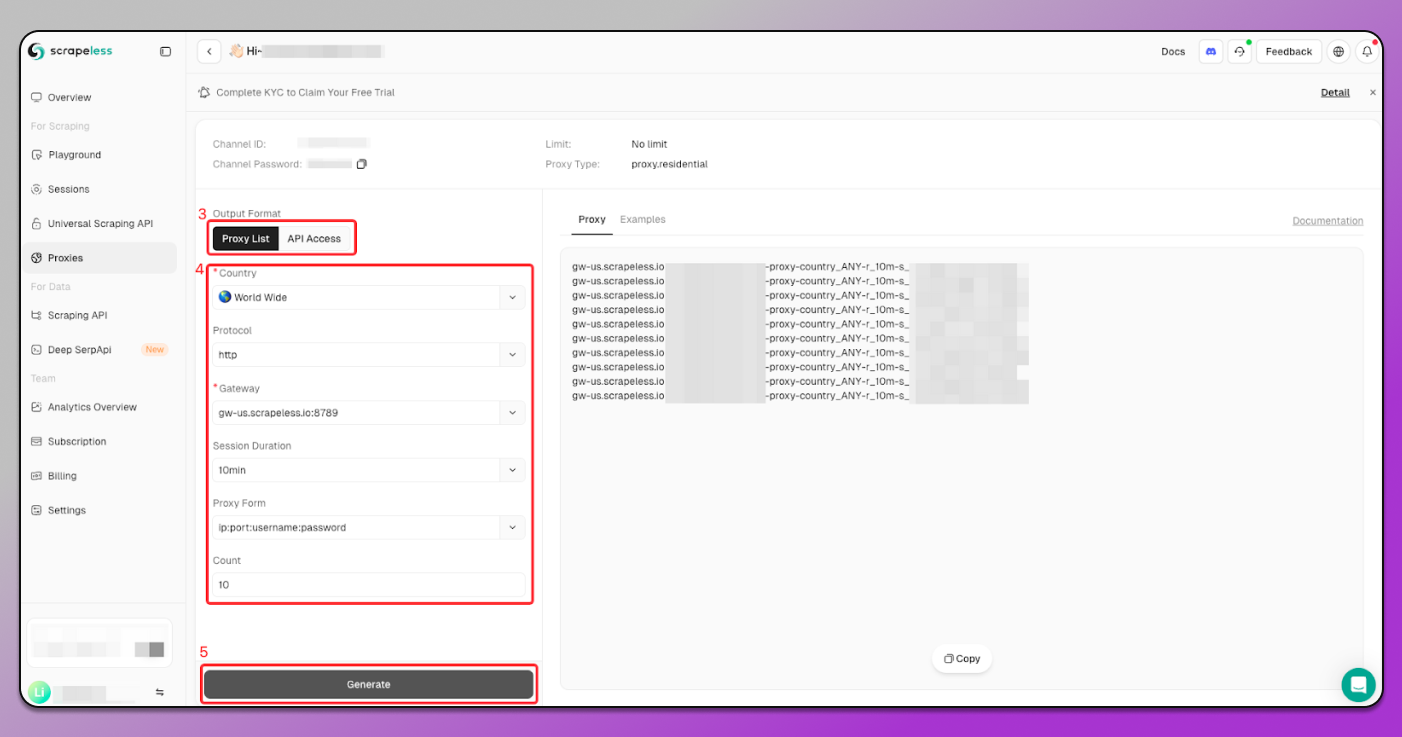Open Sessions in the sidebar

tap(100, 189)
